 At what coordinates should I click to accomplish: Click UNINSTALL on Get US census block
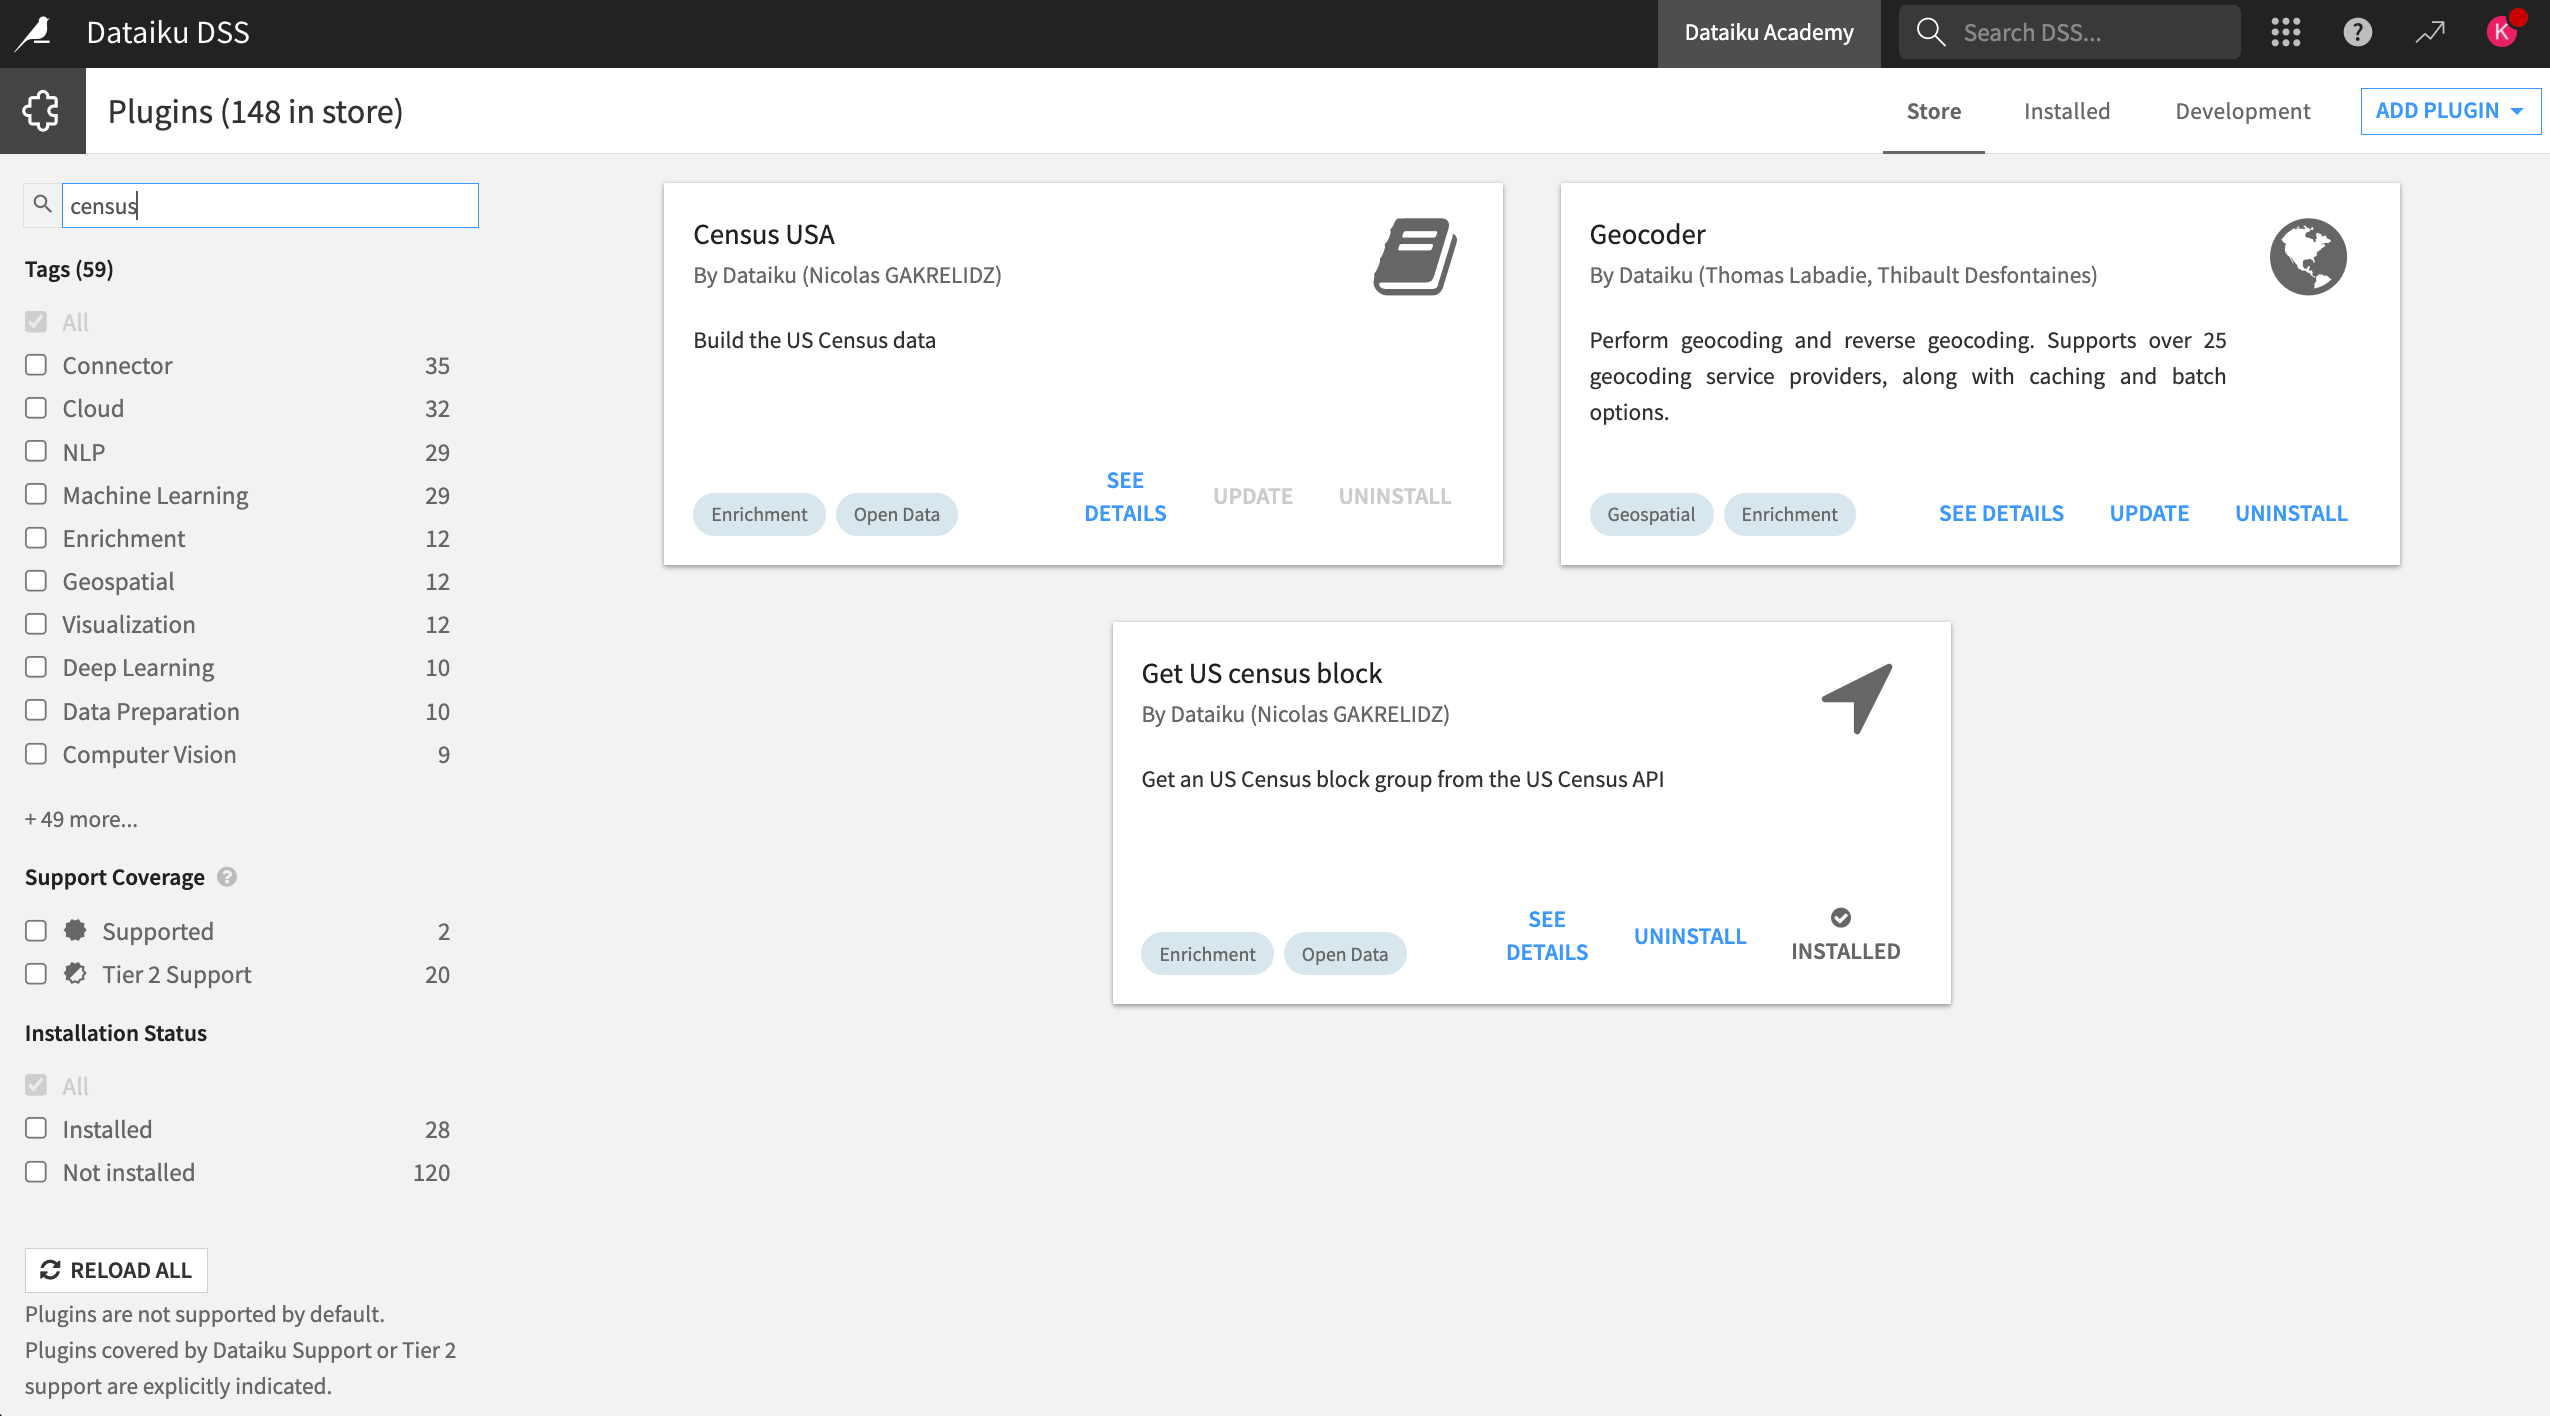coord(1690,936)
